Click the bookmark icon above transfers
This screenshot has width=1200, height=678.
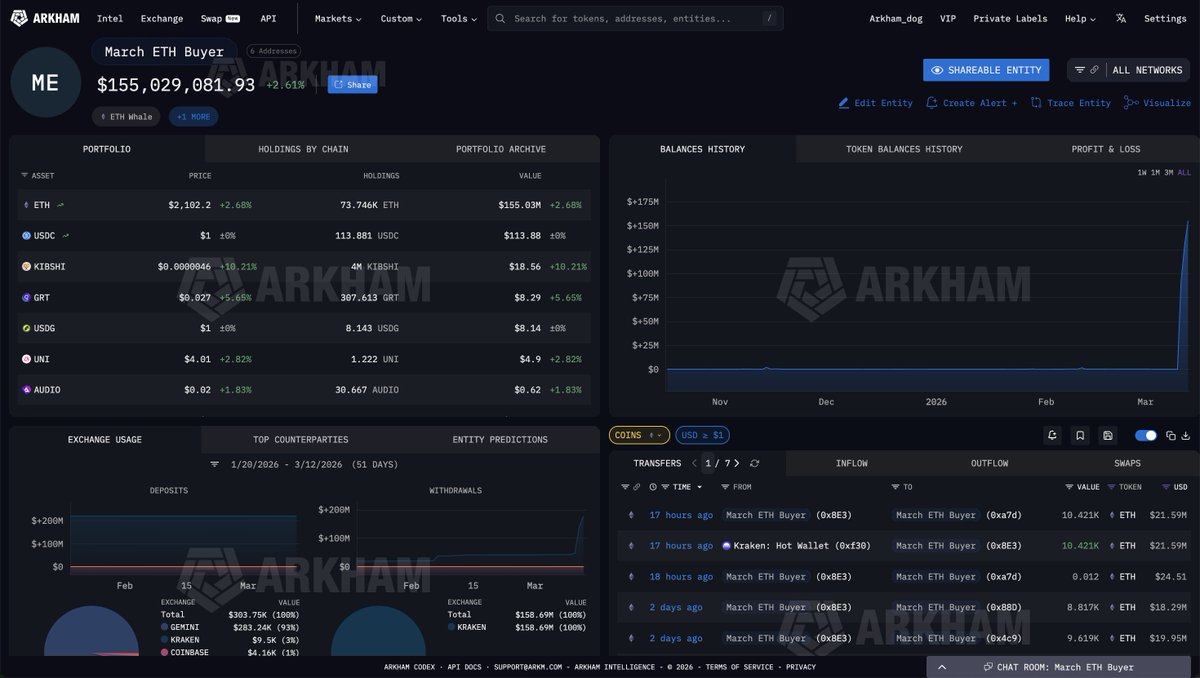pos(1080,435)
